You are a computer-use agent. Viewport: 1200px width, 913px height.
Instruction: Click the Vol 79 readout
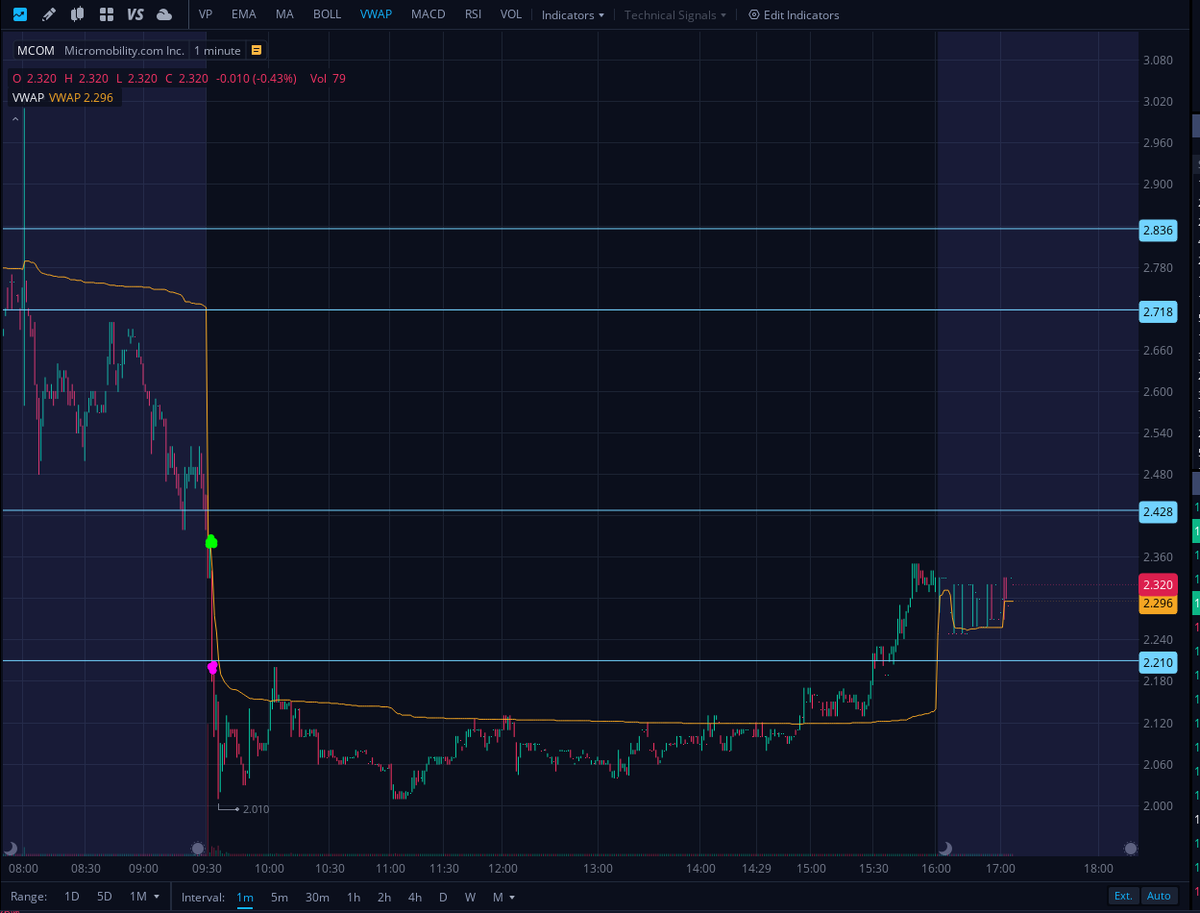328,78
